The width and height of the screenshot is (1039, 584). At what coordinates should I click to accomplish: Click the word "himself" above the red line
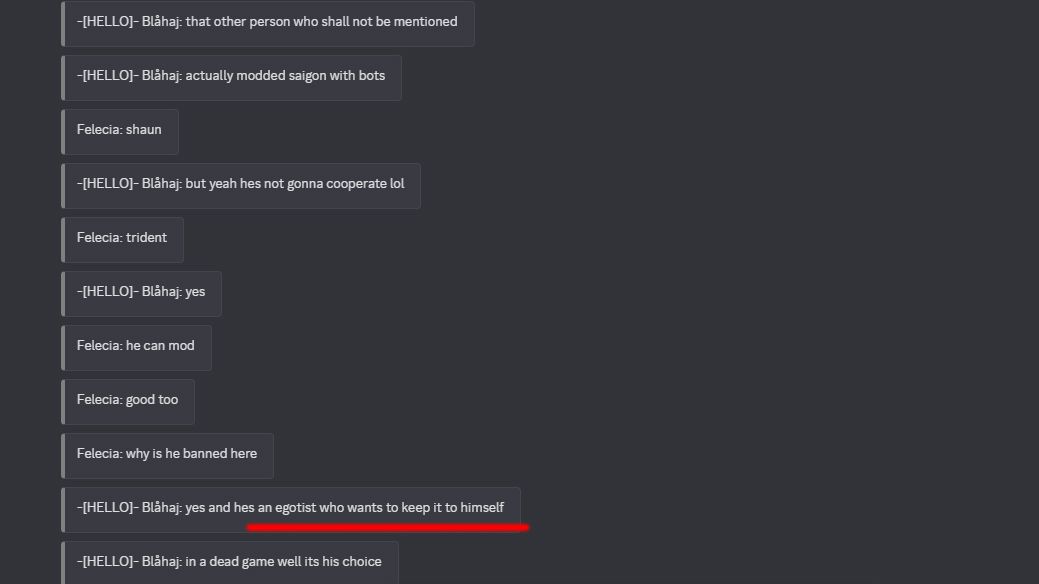pyautogui.click(x=482, y=508)
